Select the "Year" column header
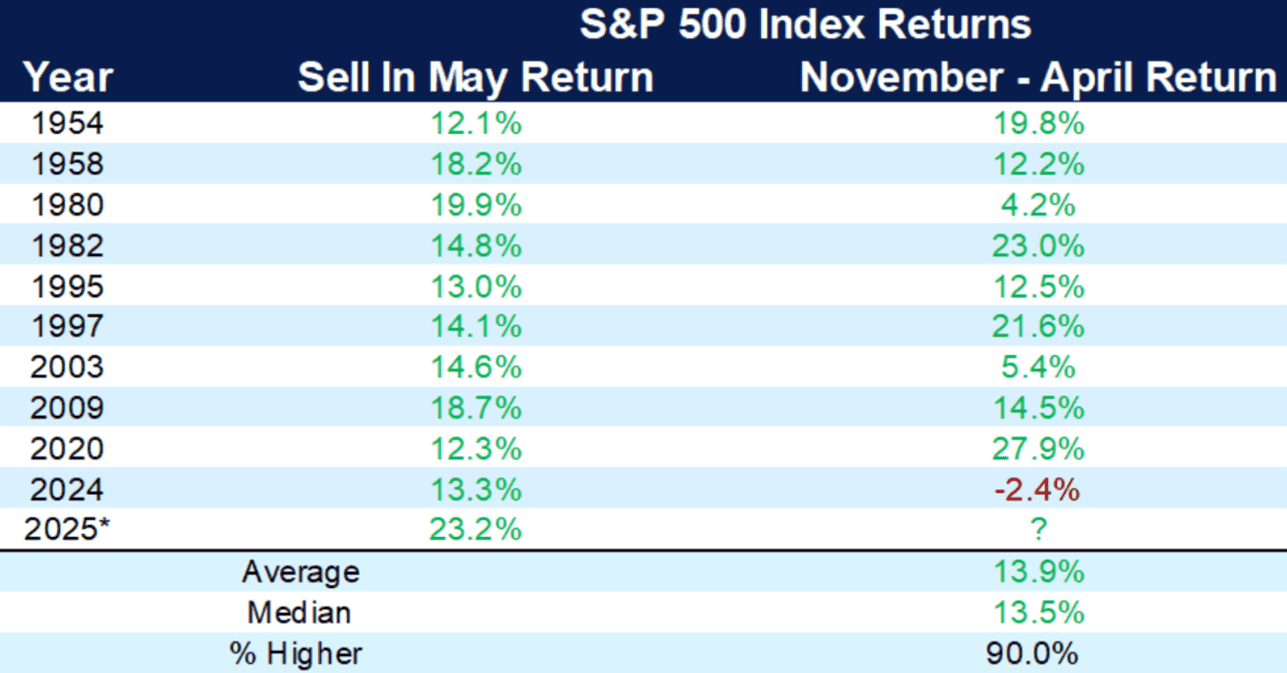Viewport: 1287px width, 673px height. (68, 78)
